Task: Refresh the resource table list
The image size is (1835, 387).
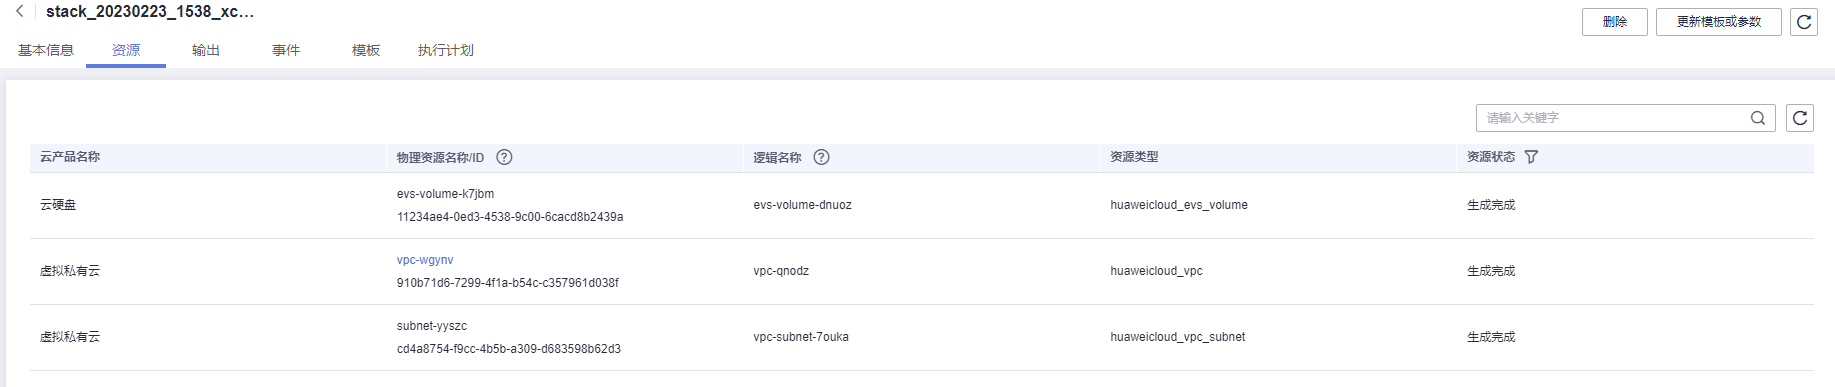Action: point(1800,118)
